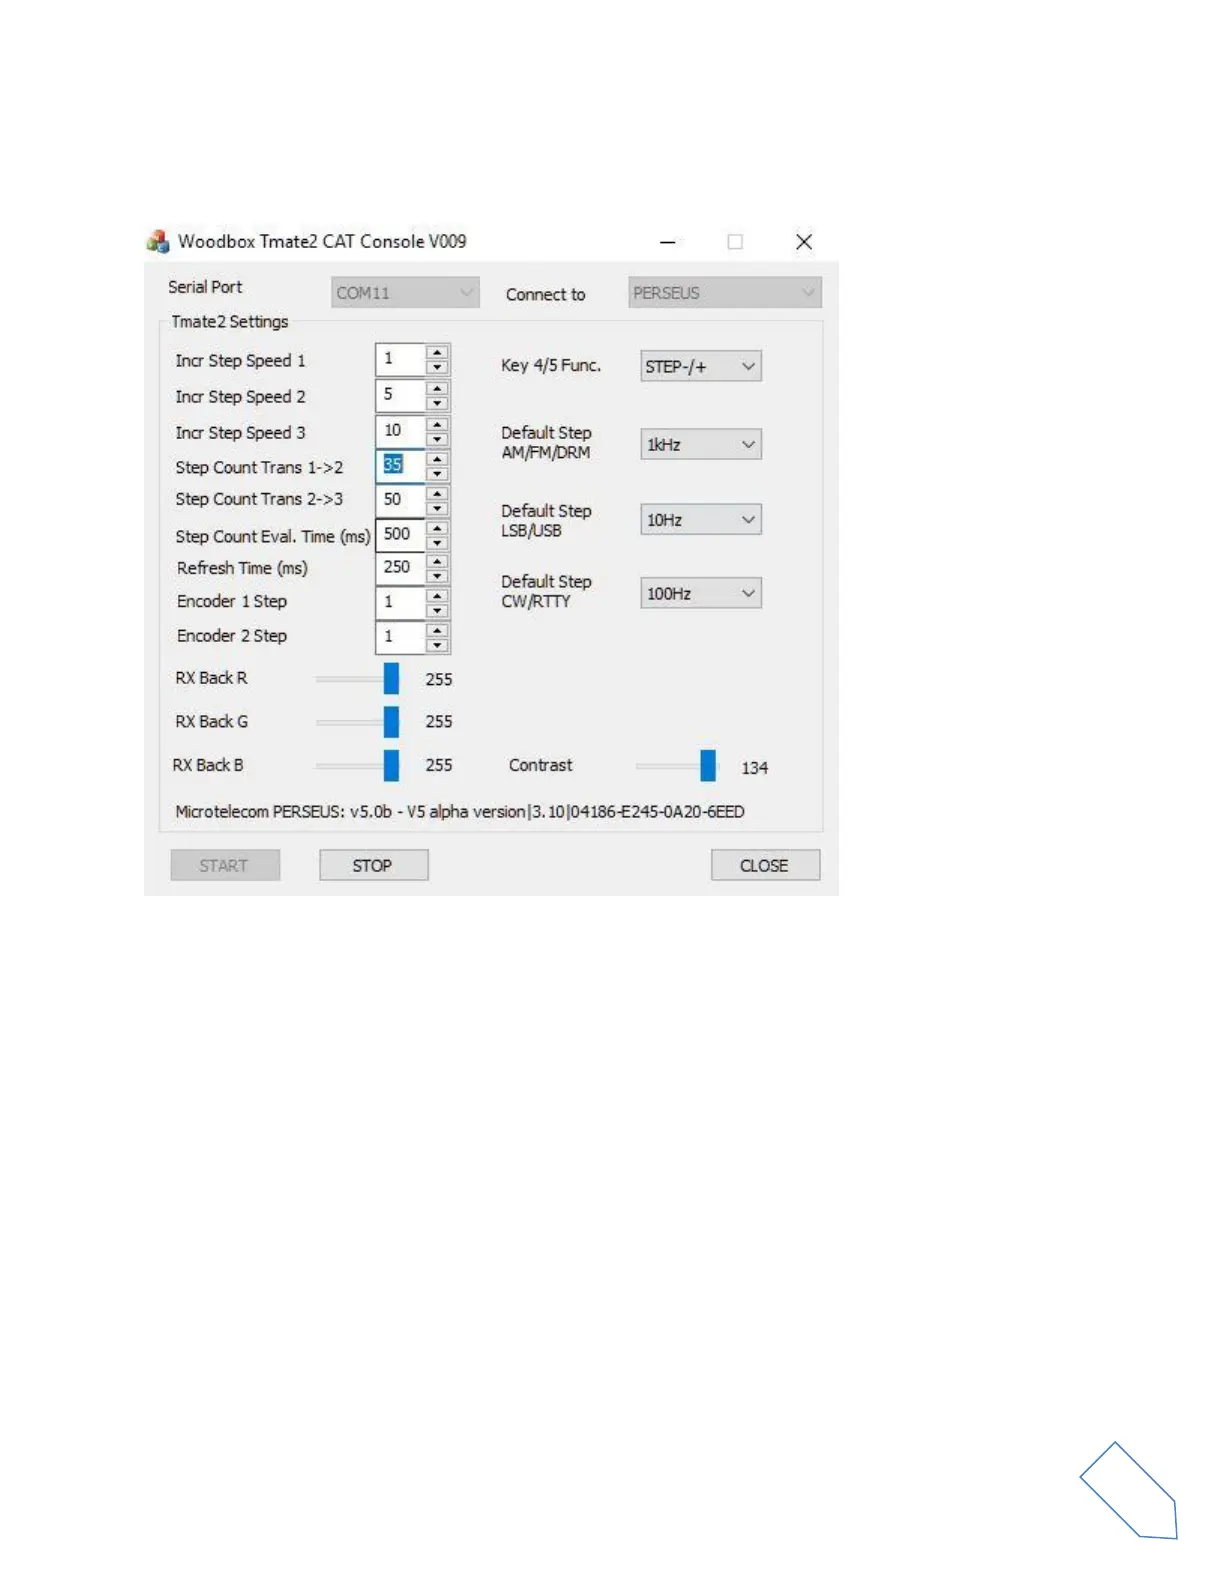Click the Refresh Time (ms) field
Image resolution: width=1224 pixels, height=1584 pixels.
coord(400,567)
